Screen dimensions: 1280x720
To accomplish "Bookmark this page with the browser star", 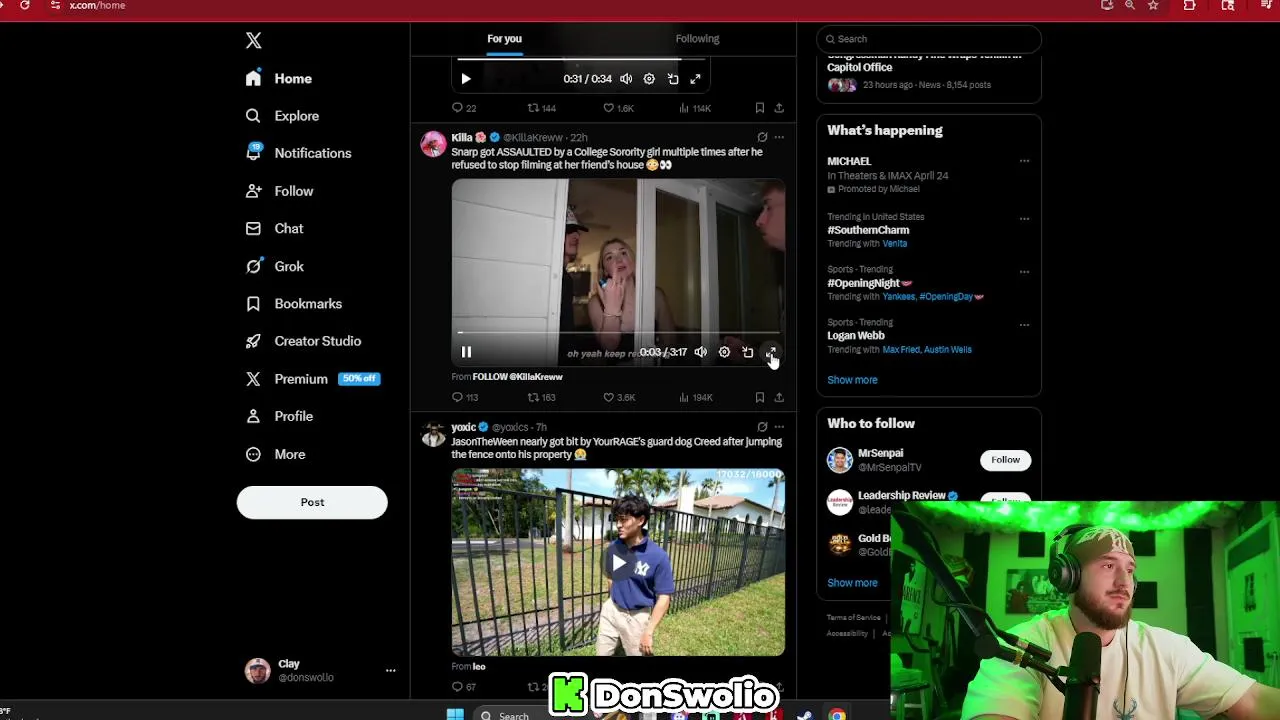I will click(x=1153, y=5).
